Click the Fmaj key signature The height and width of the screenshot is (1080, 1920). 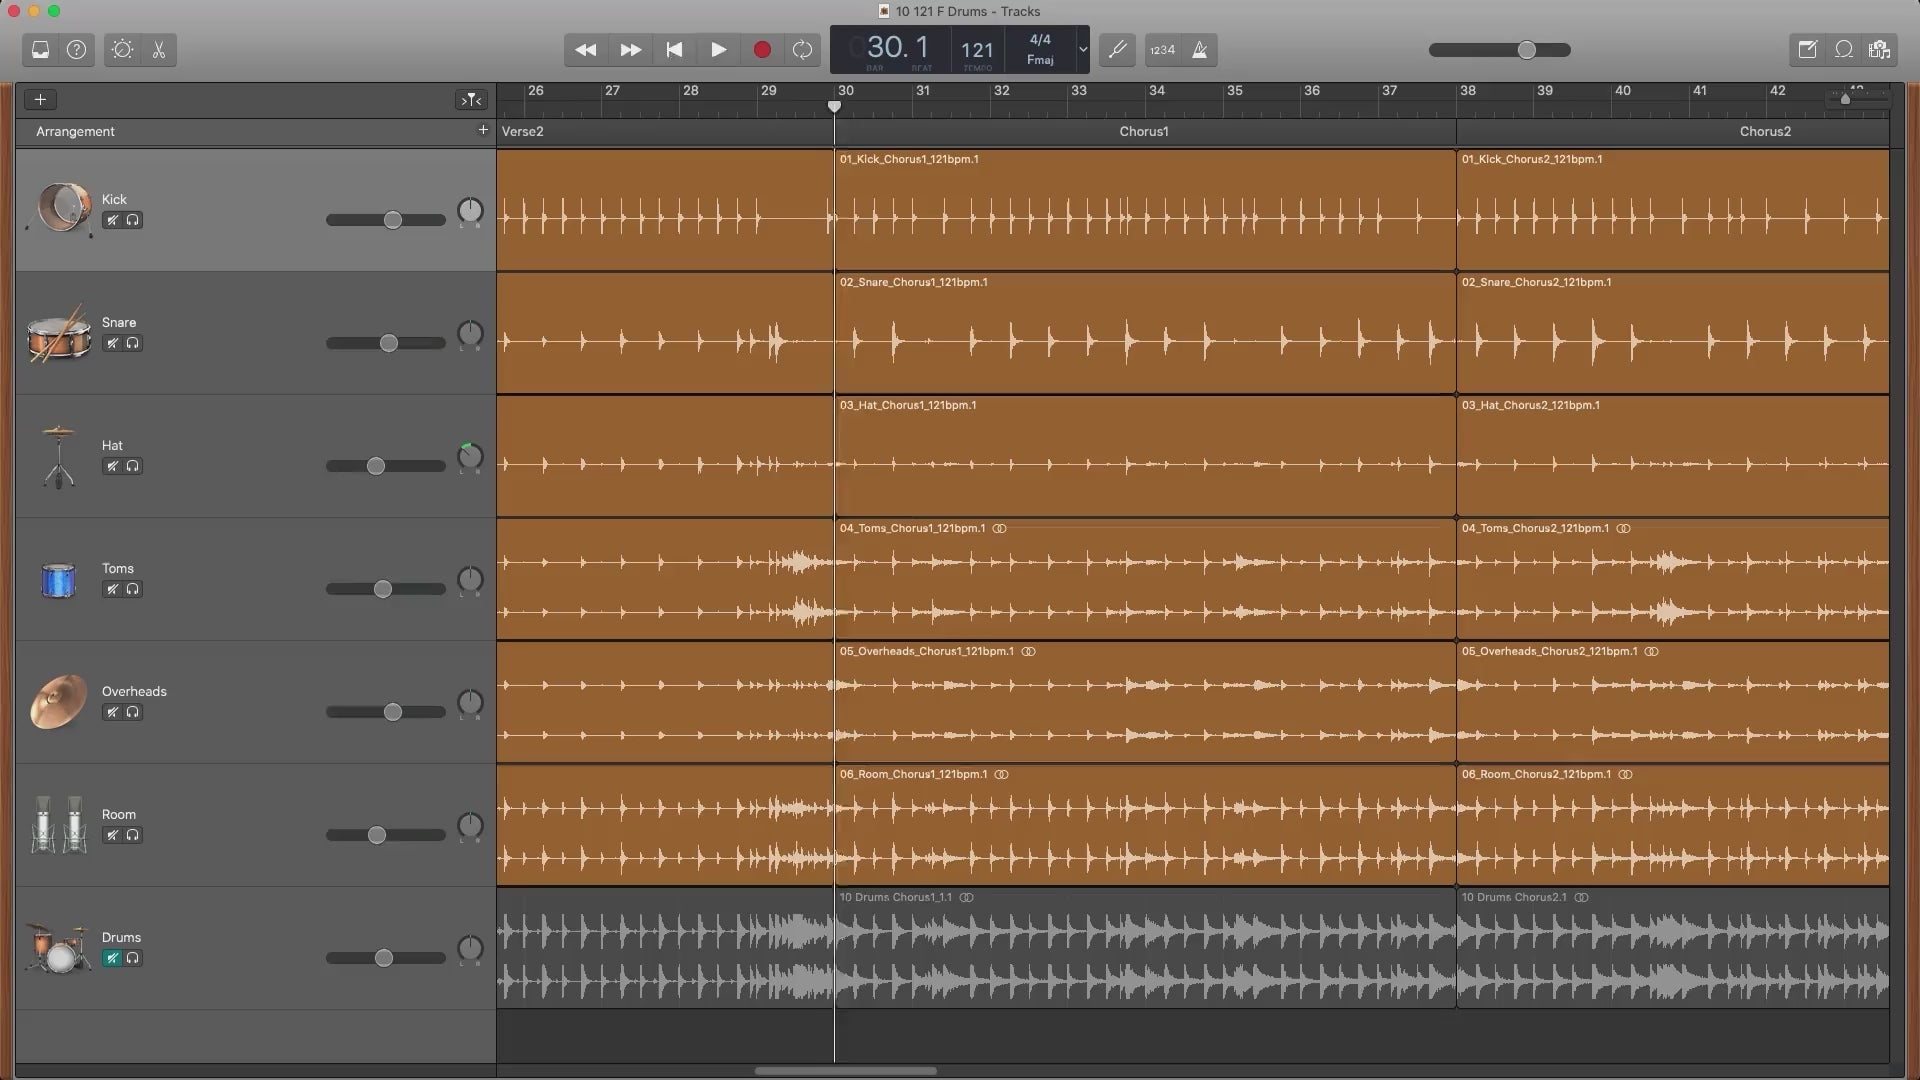point(1040,60)
